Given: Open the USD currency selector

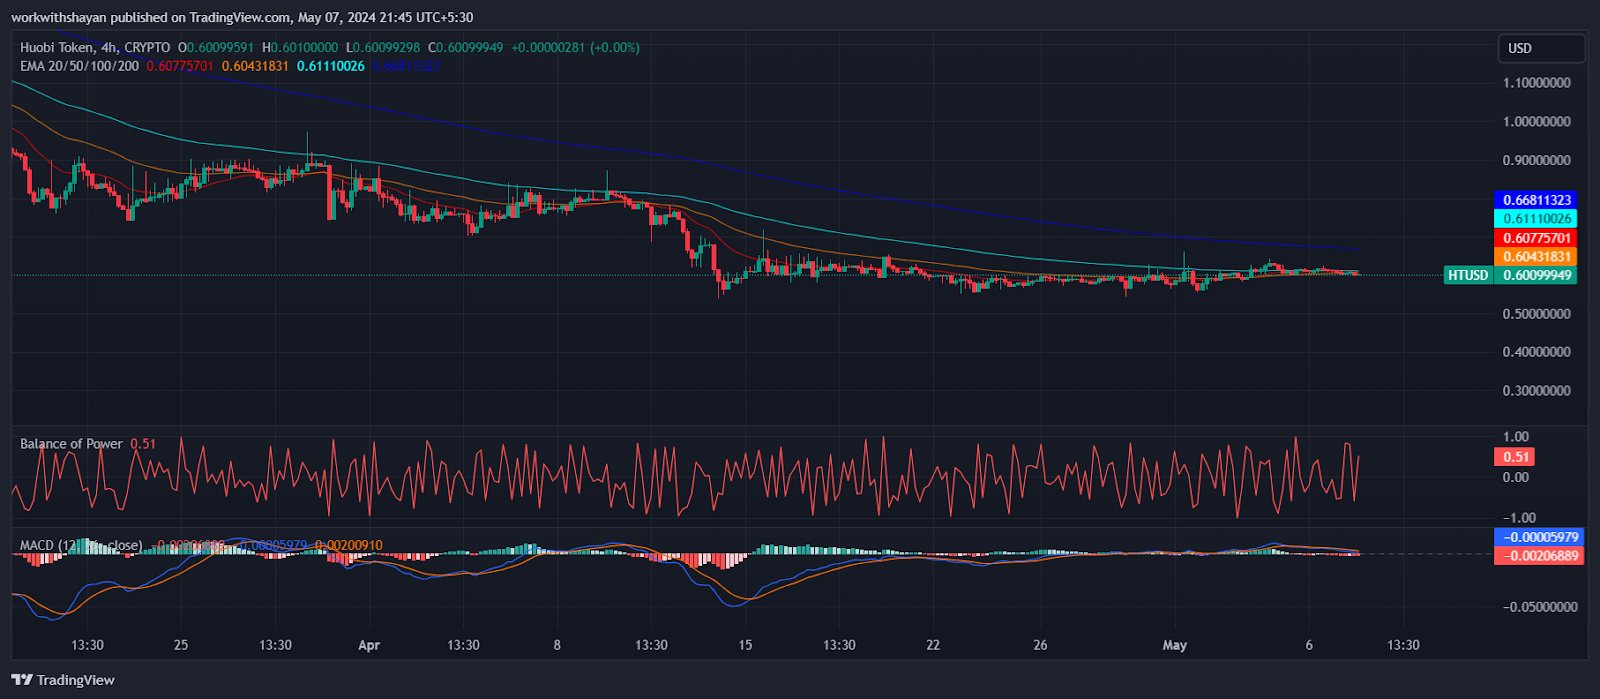Looking at the screenshot, I should coord(1541,48).
